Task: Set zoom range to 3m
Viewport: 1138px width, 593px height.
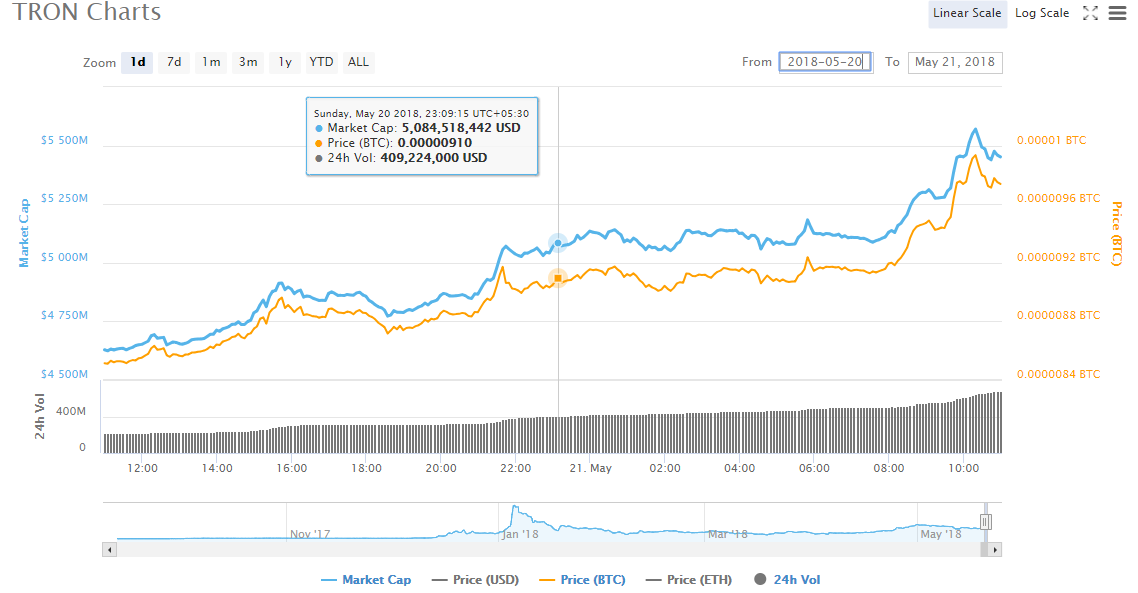Action: click(x=248, y=62)
